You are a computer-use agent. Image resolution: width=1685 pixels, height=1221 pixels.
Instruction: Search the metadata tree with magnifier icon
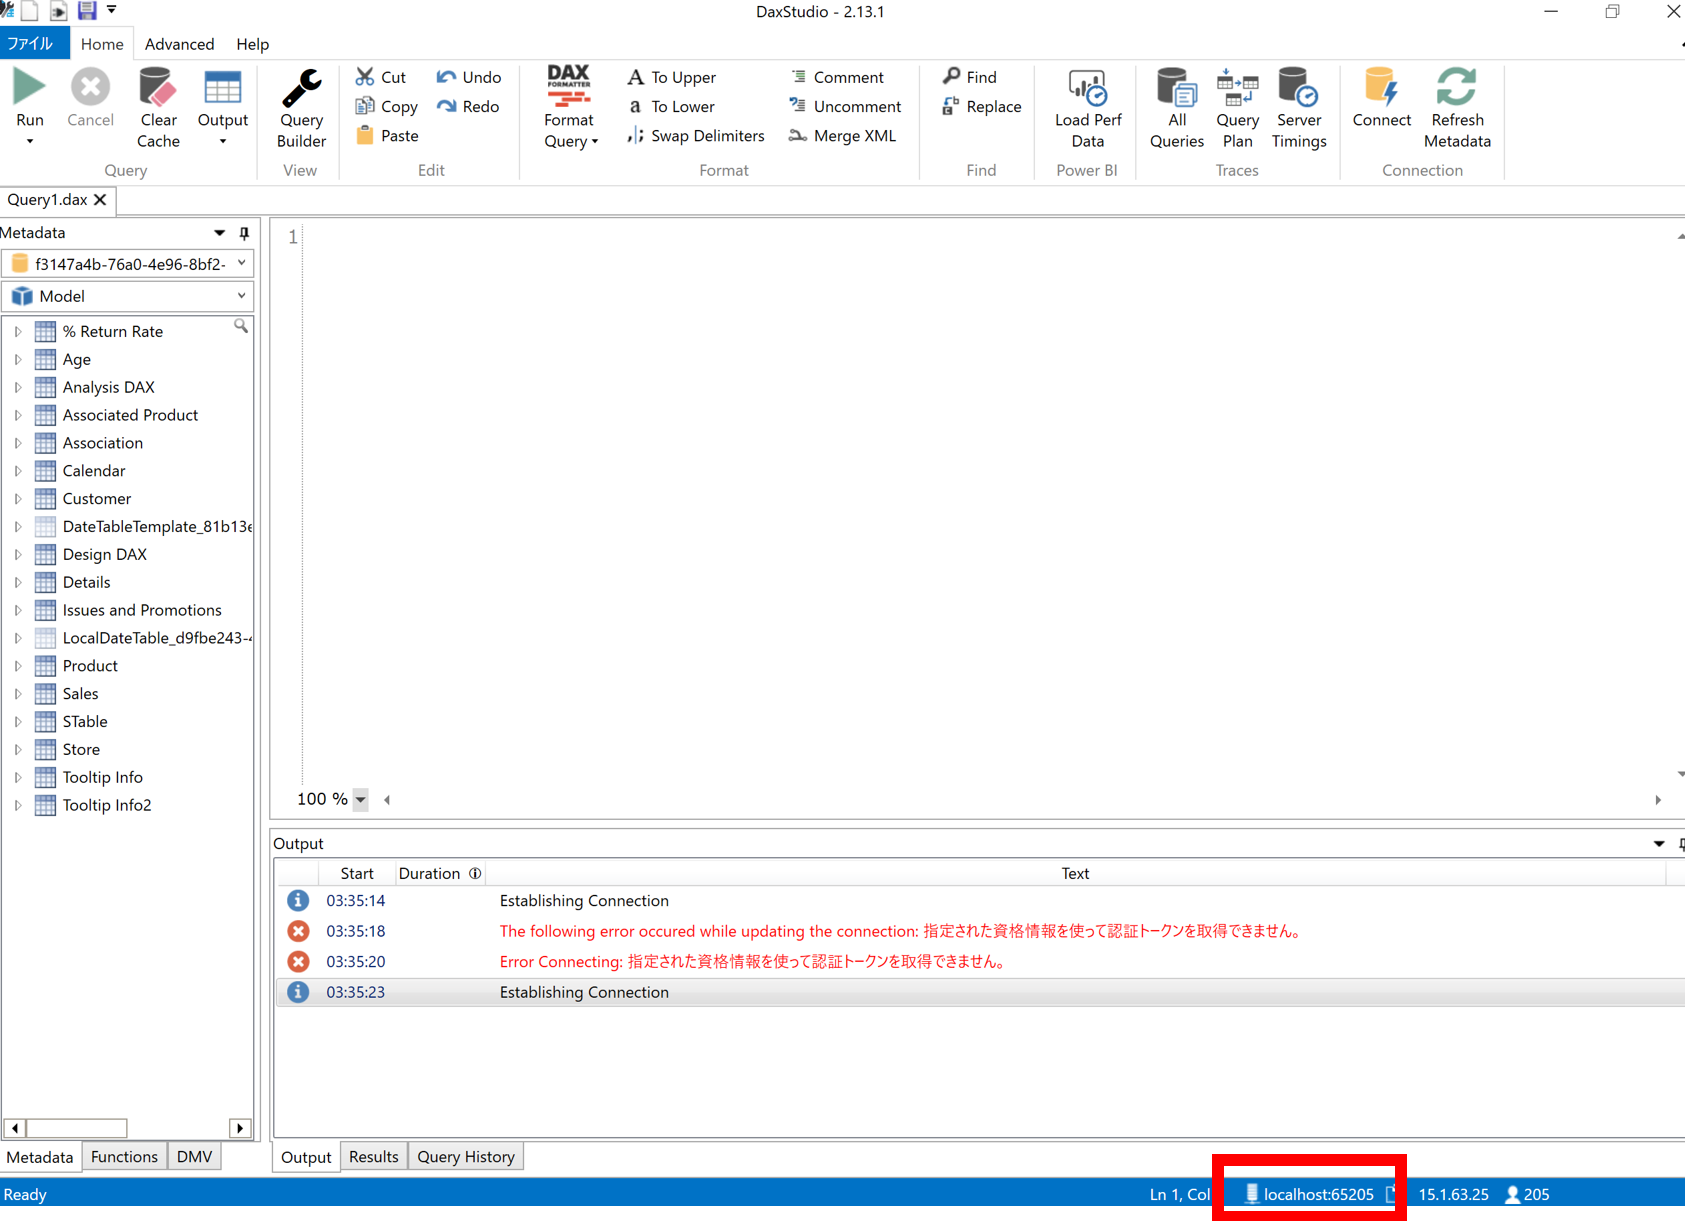pyautogui.click(x=241, y=326)
